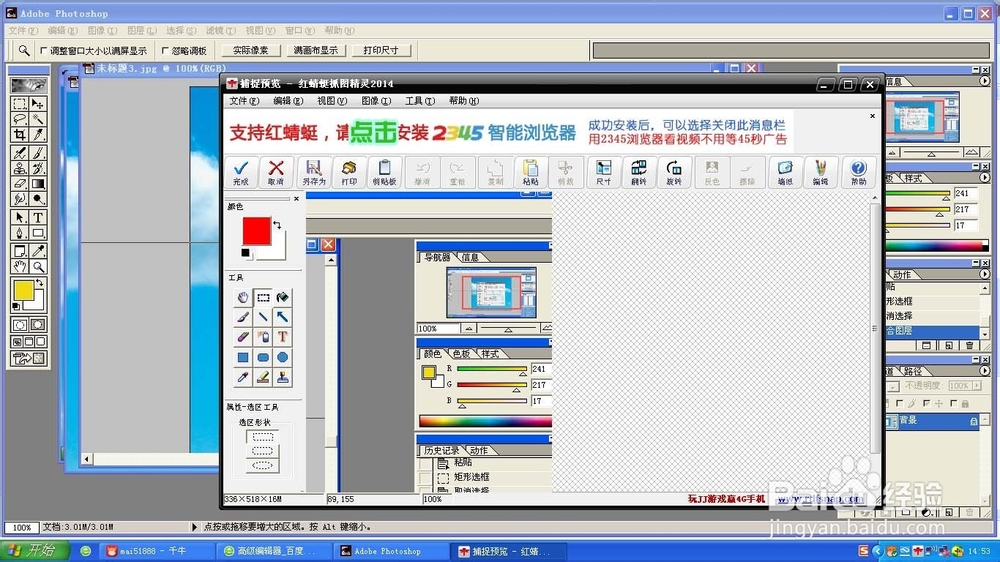Click the Photoshop color spectrum ramp bar
This screenshot has height=562, width=1000.
936,245
